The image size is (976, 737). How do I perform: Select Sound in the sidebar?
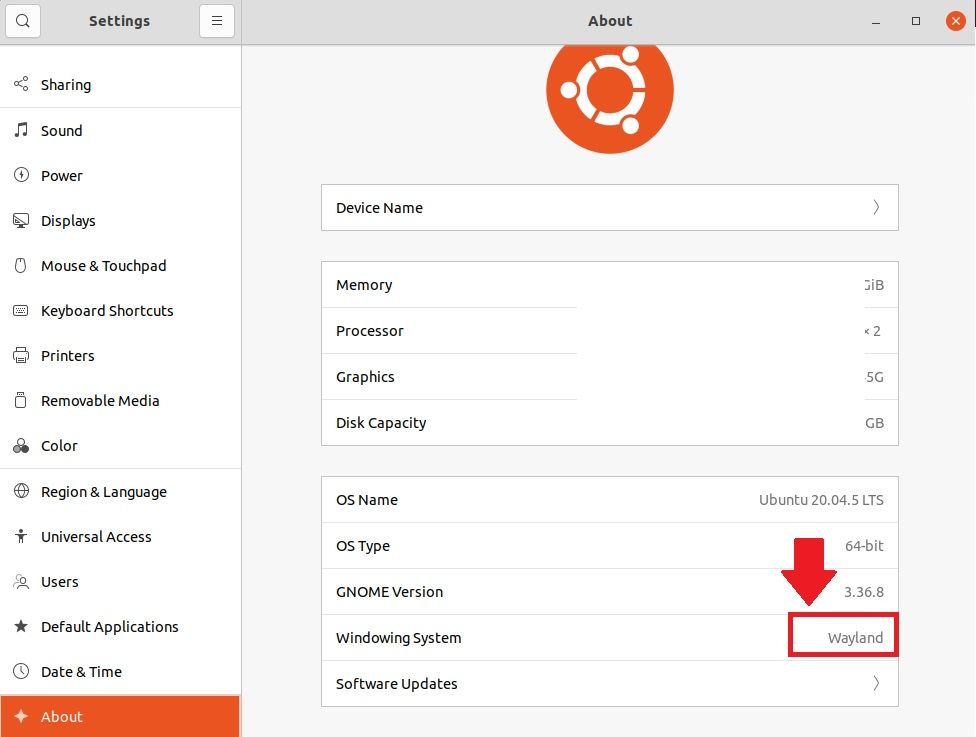coord(120,130)
